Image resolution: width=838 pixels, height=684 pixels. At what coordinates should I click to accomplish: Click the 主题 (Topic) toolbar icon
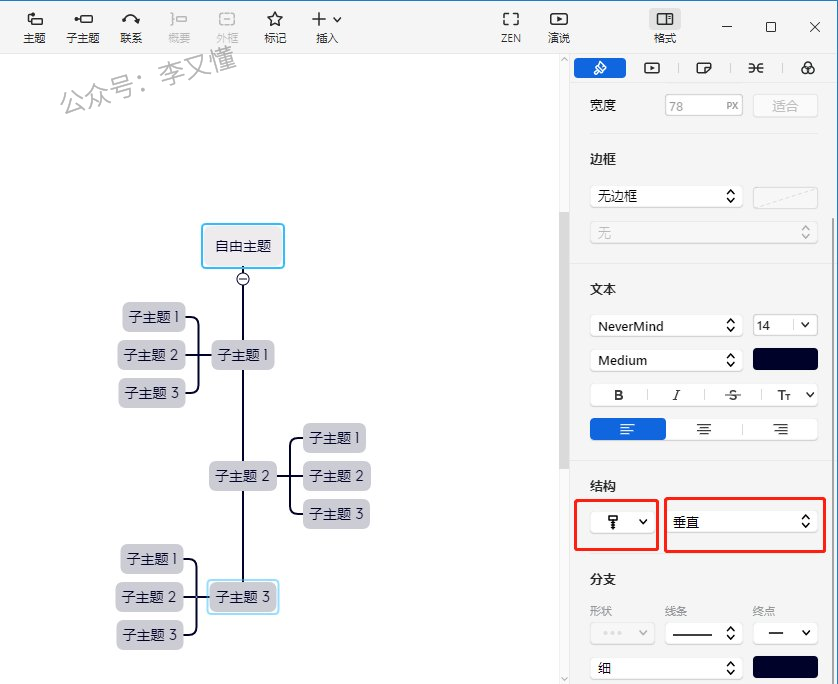click(x=34, y=27)
